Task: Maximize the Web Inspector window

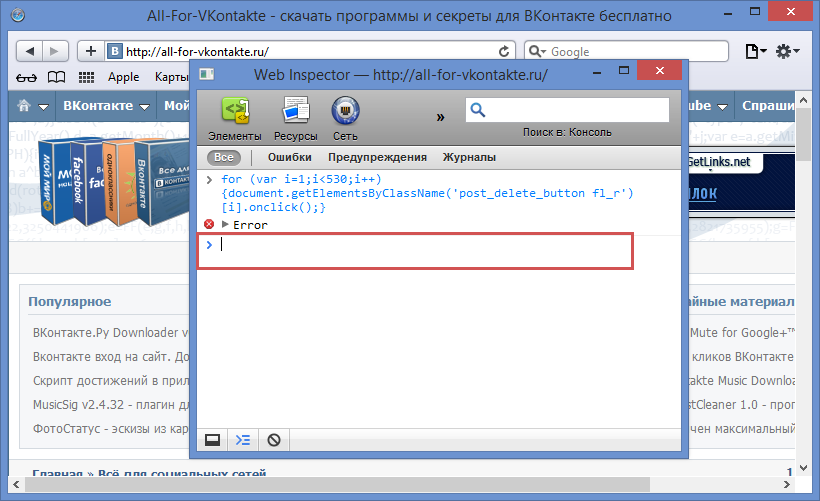Action: click(x=624, y=70)
